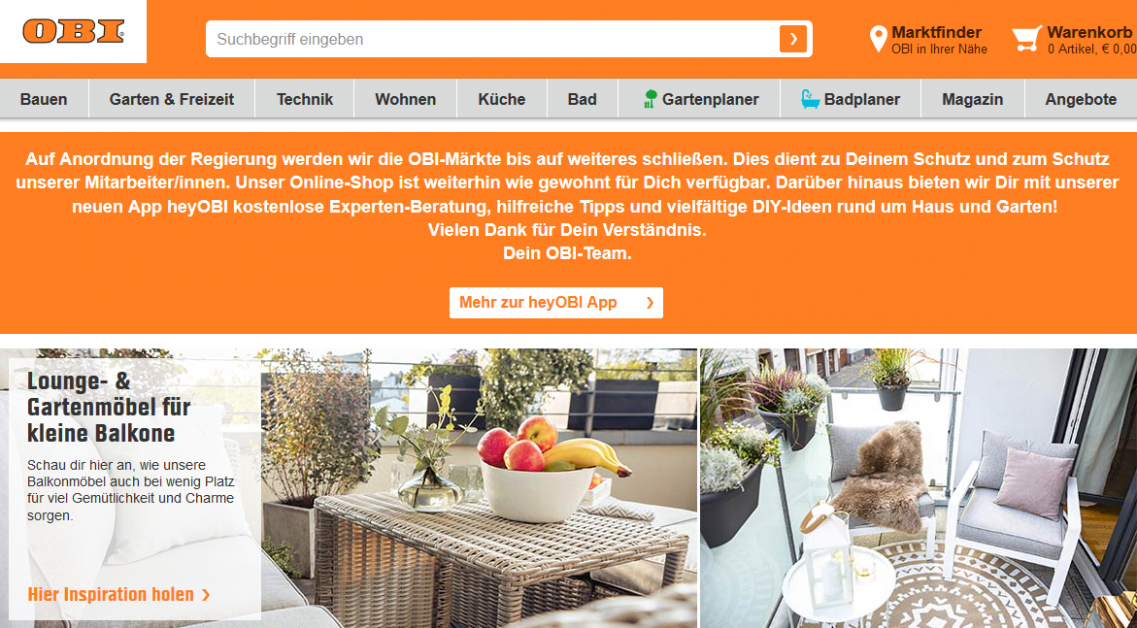Open the Küche menu item
Viewport: 1137px width, 628px height.
pyautogui.click(x=502, y=99)
